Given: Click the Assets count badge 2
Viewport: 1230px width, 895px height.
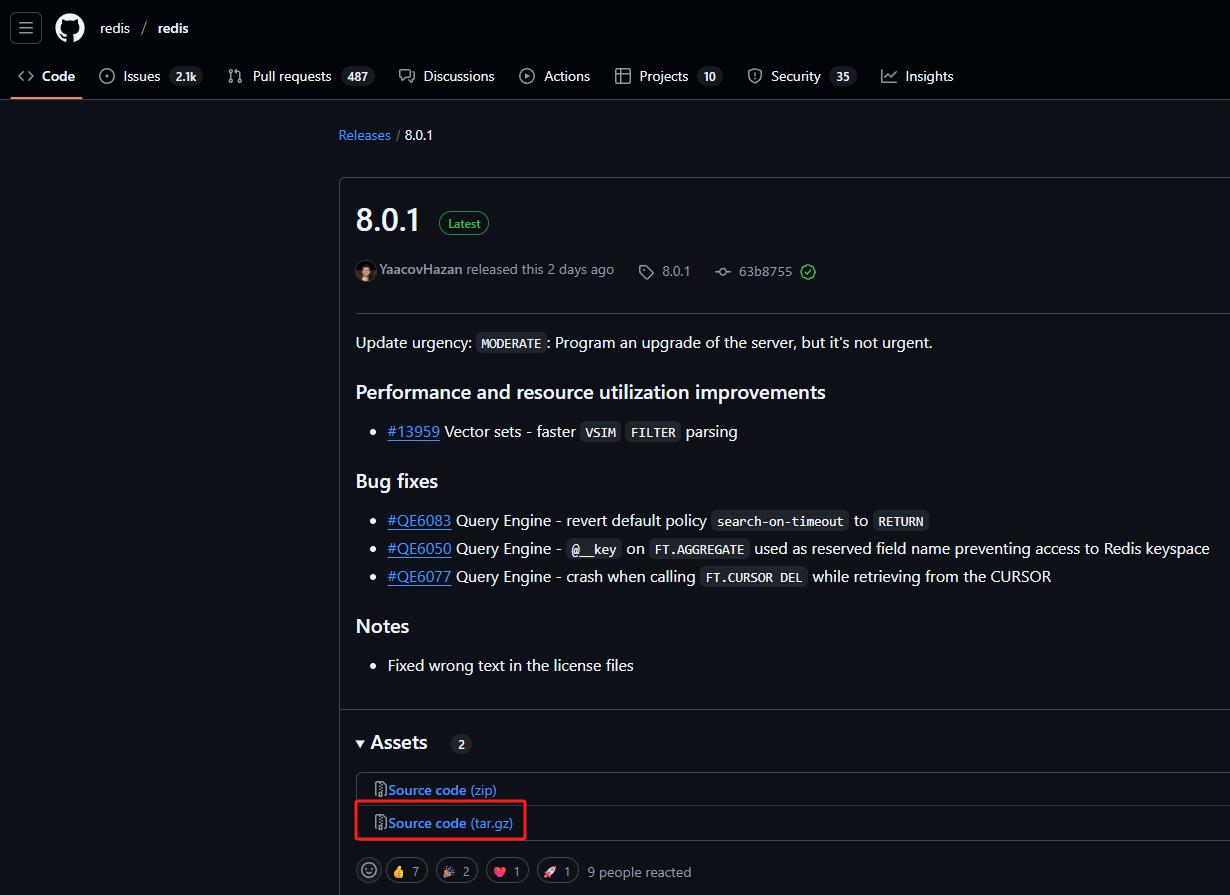Looking at the screenshot, I should click(x=461, y=744).
